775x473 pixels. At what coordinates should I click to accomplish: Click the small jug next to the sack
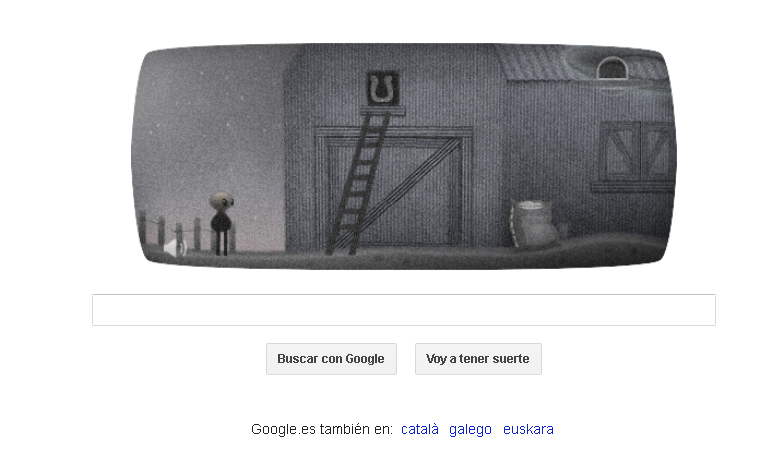click(563, 229)
